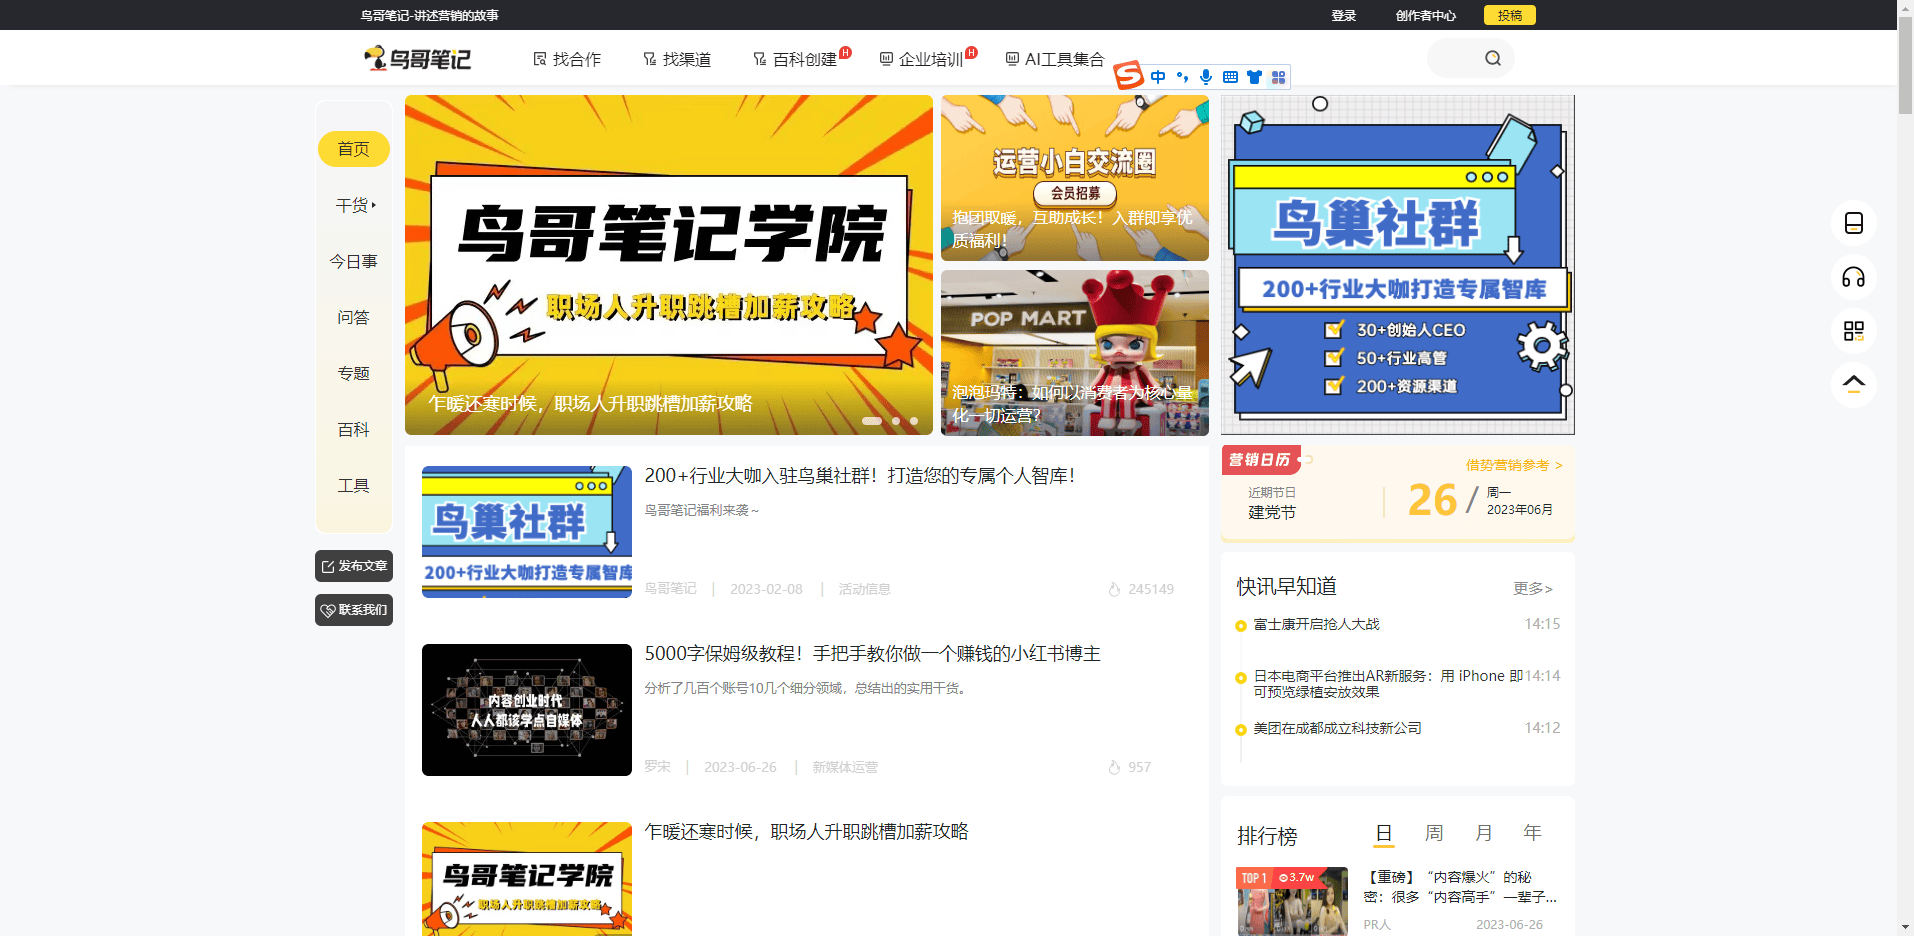Viewport: 1914px width, 936px height.
Task: Switch ranking to the 周 tab
Action: click(1433, 833)
